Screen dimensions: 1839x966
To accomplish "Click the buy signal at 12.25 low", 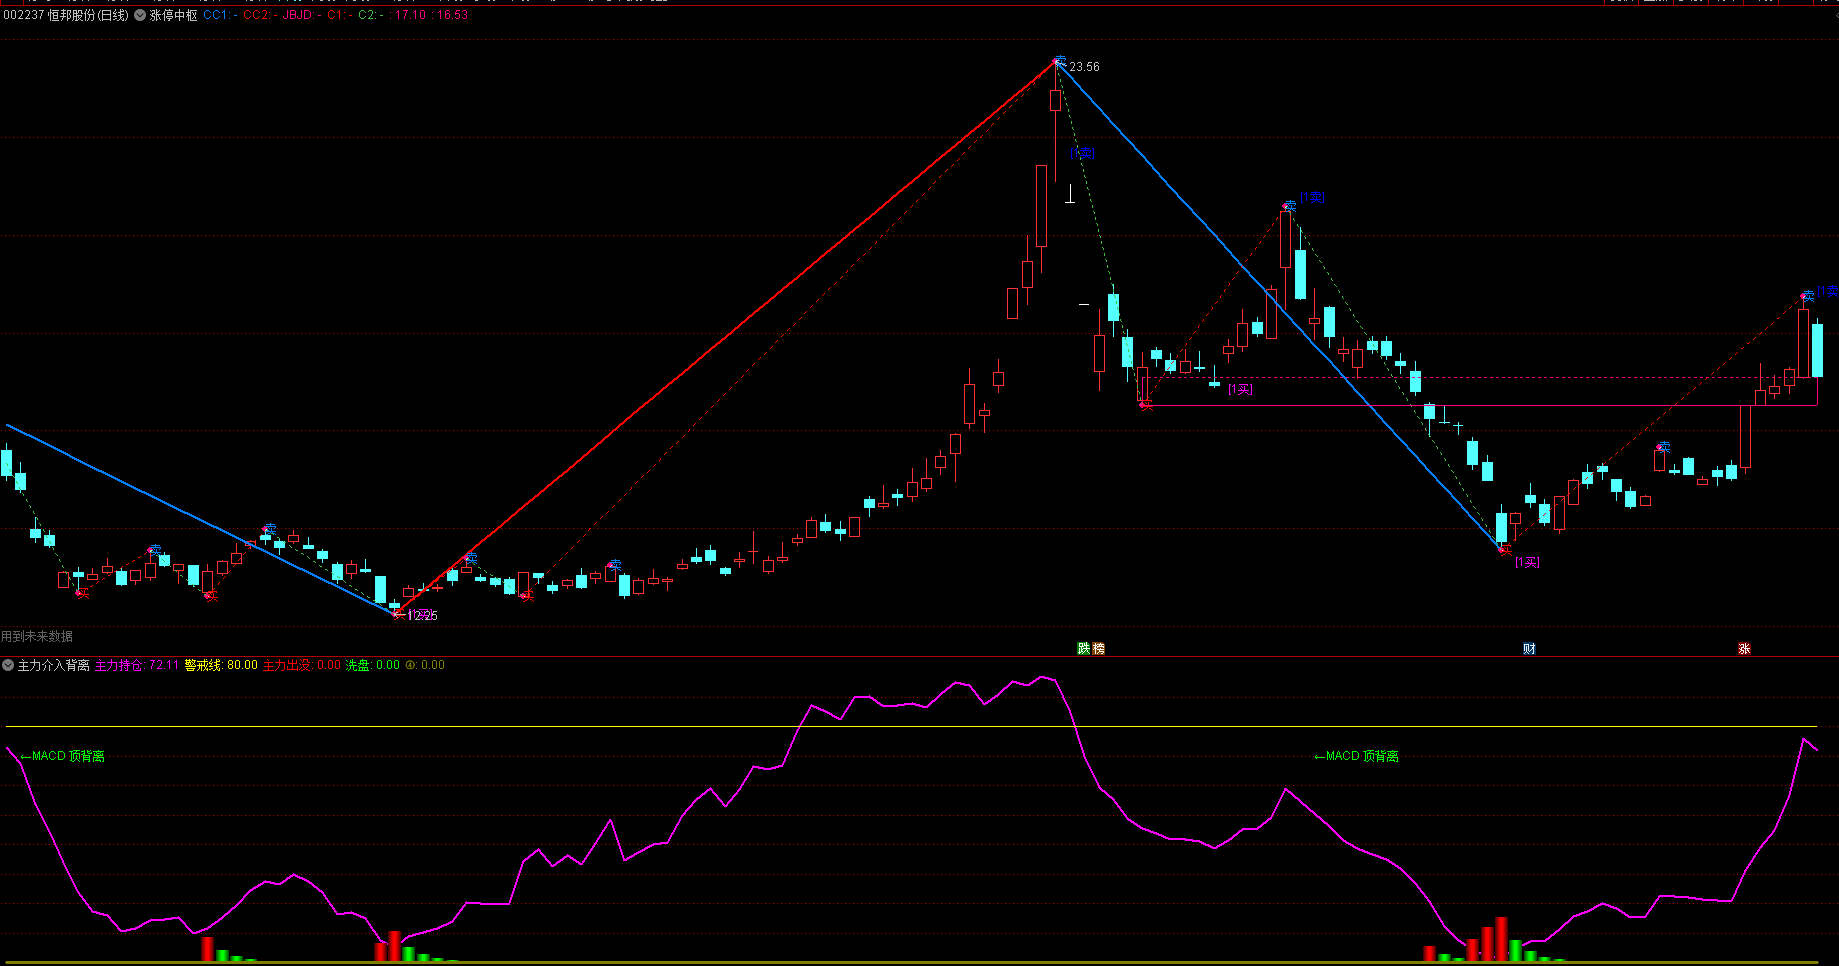I will [x=398, y=614].
